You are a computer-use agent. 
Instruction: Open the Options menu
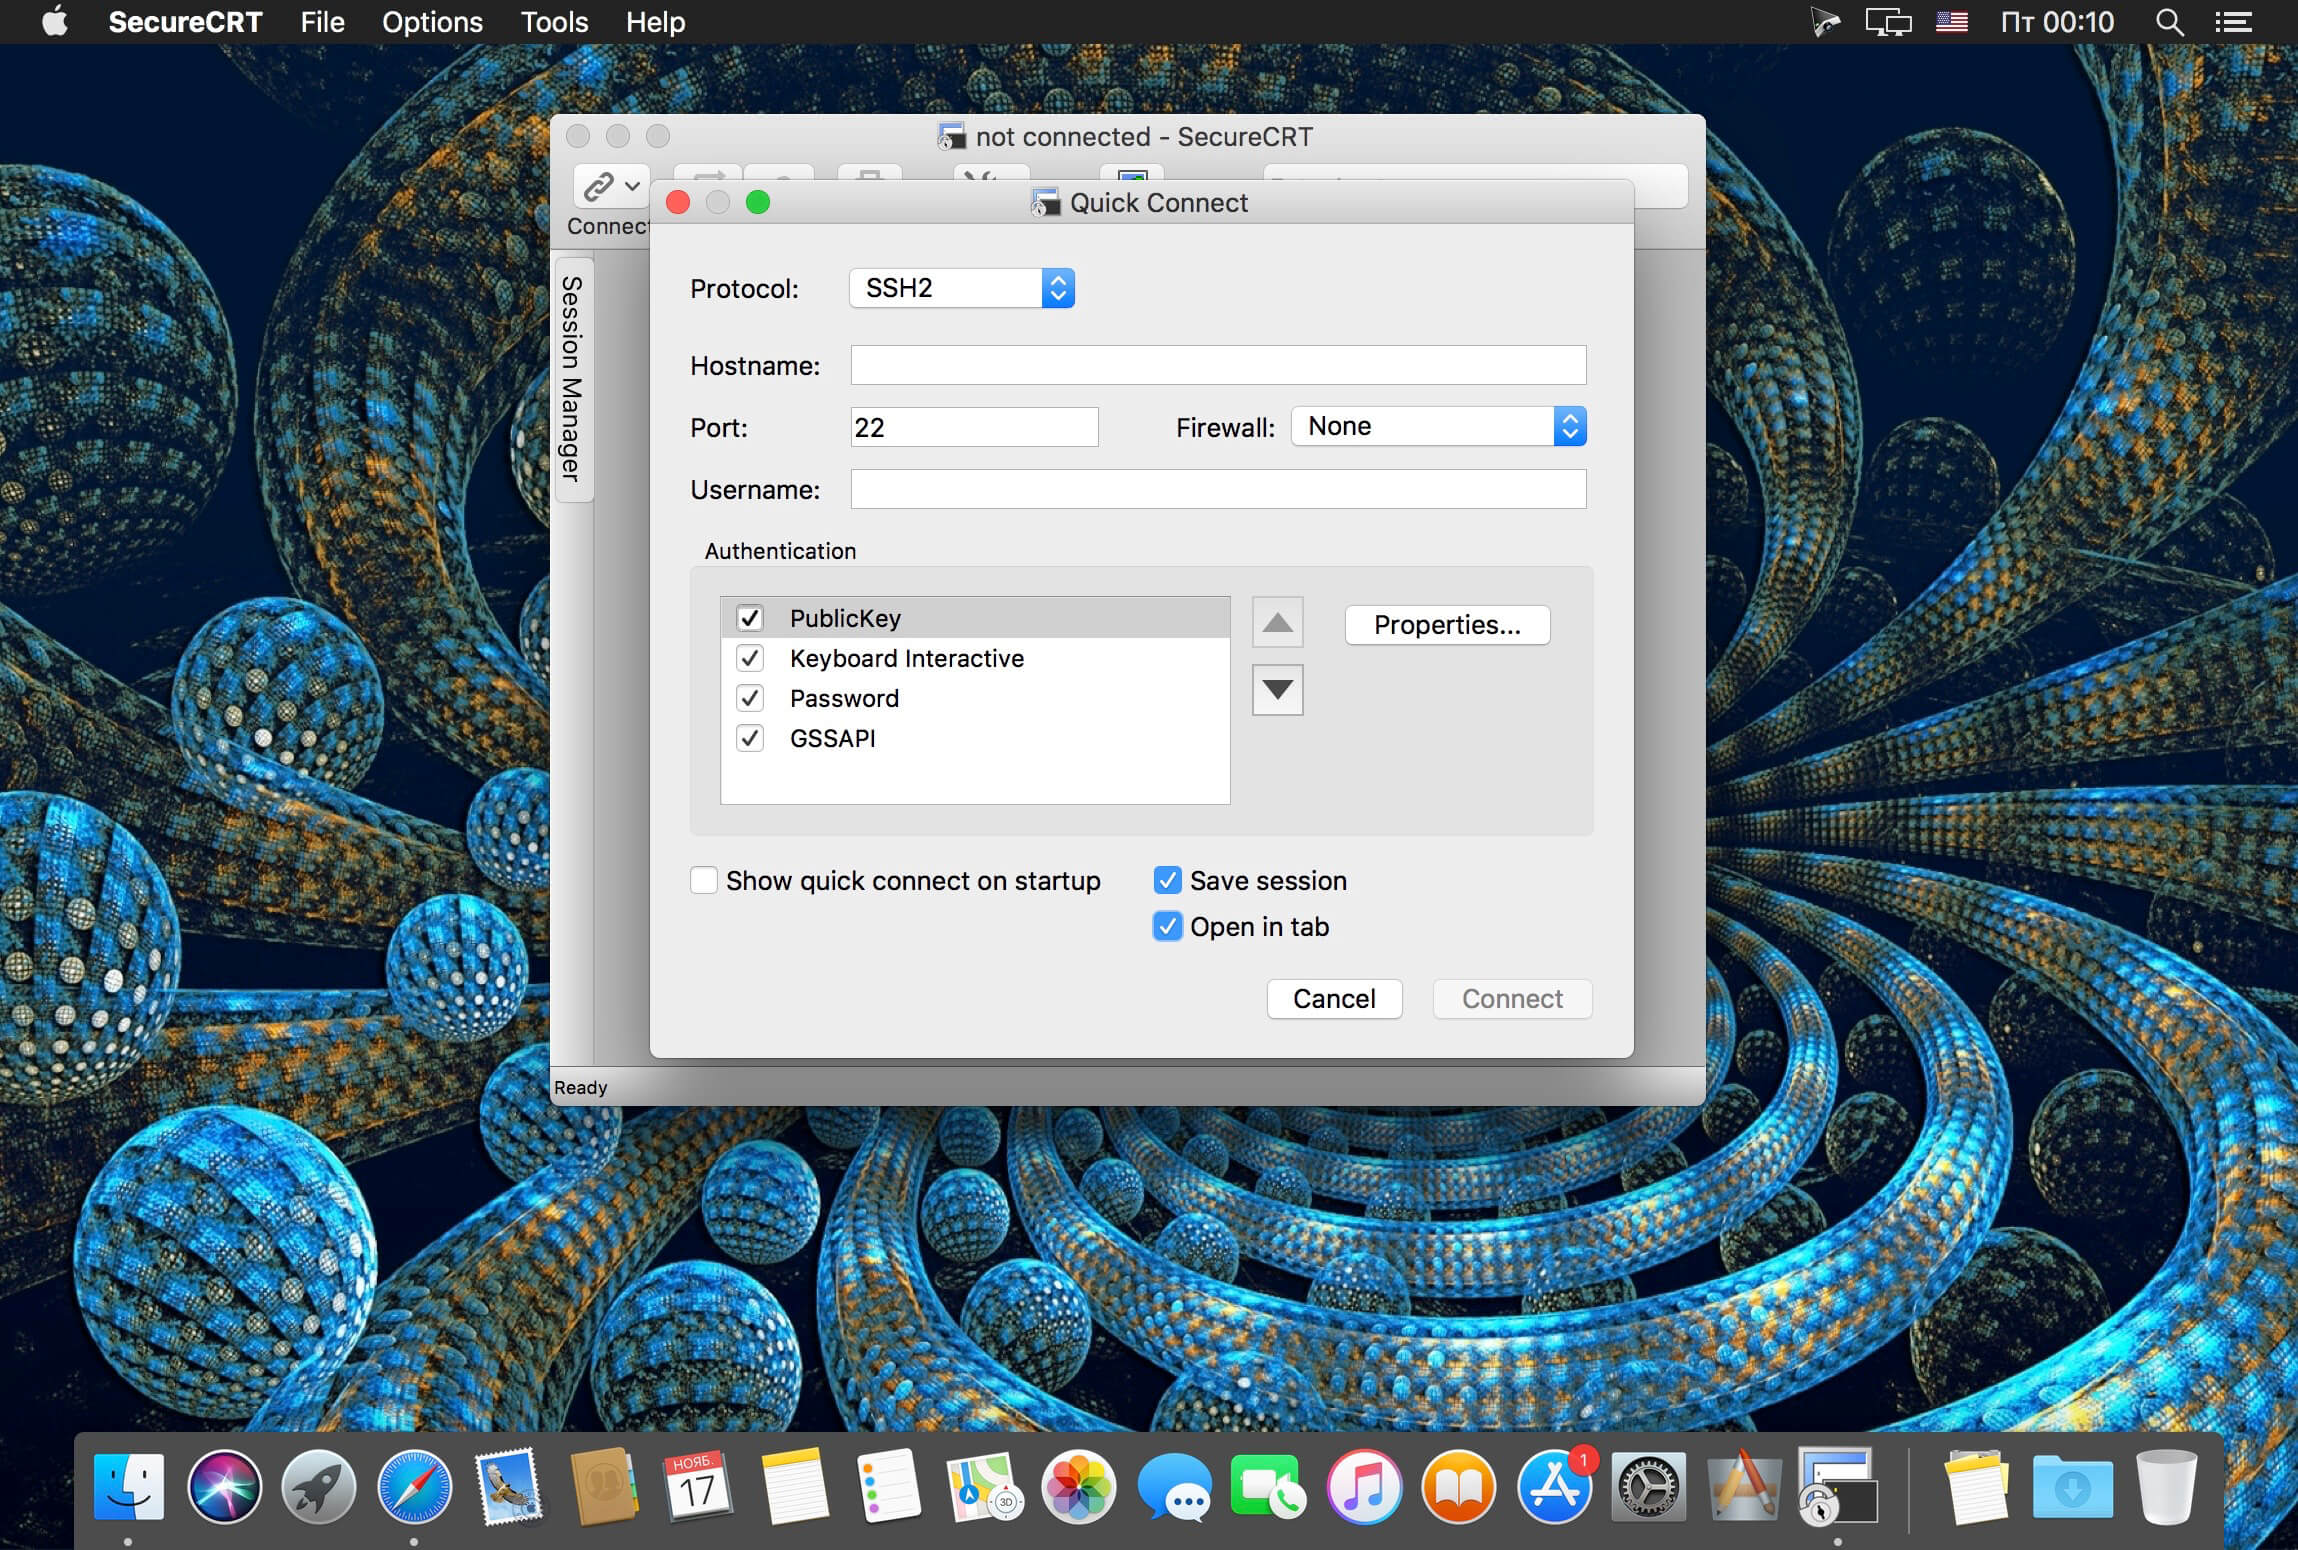(432, 22)
